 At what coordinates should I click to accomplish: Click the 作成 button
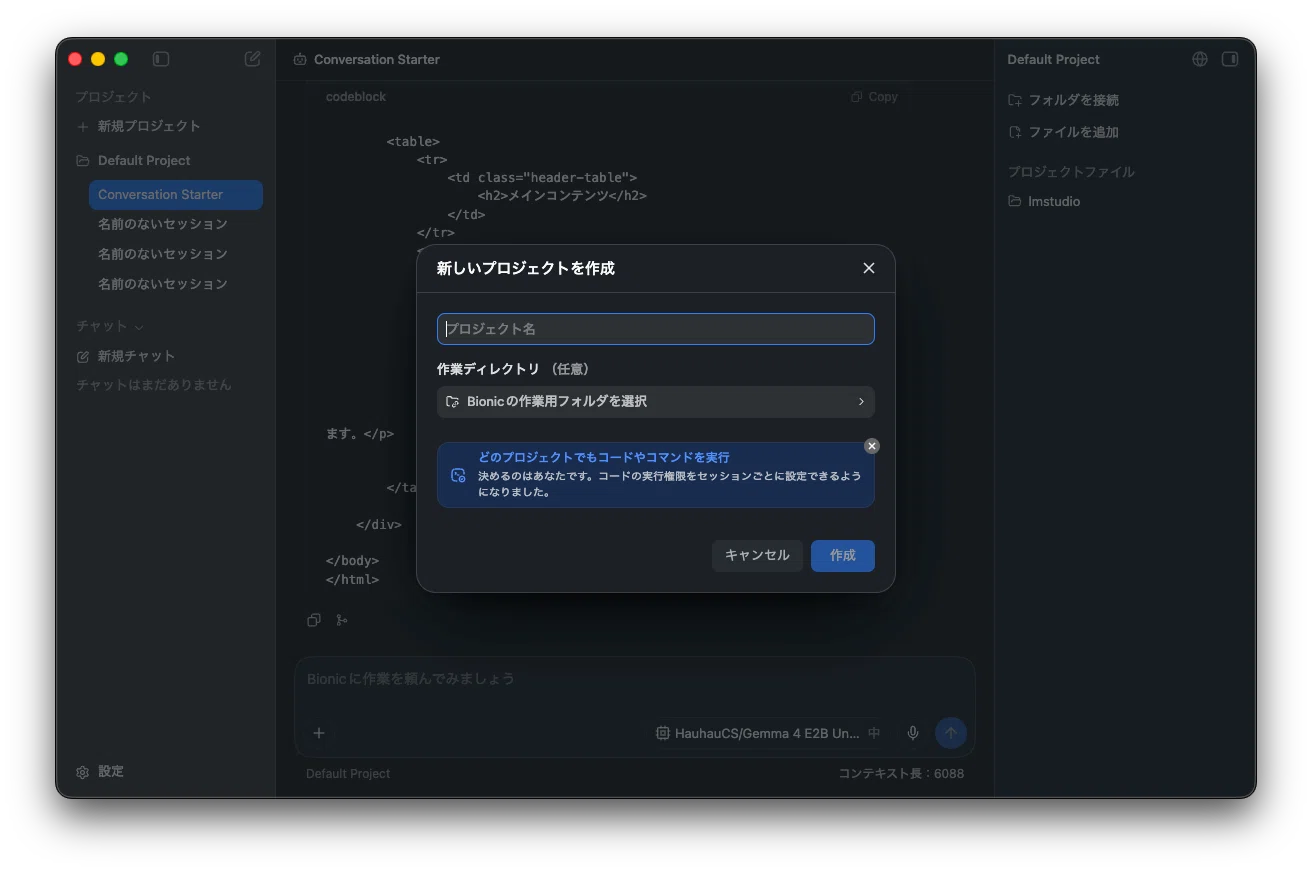tap(843, 556)
